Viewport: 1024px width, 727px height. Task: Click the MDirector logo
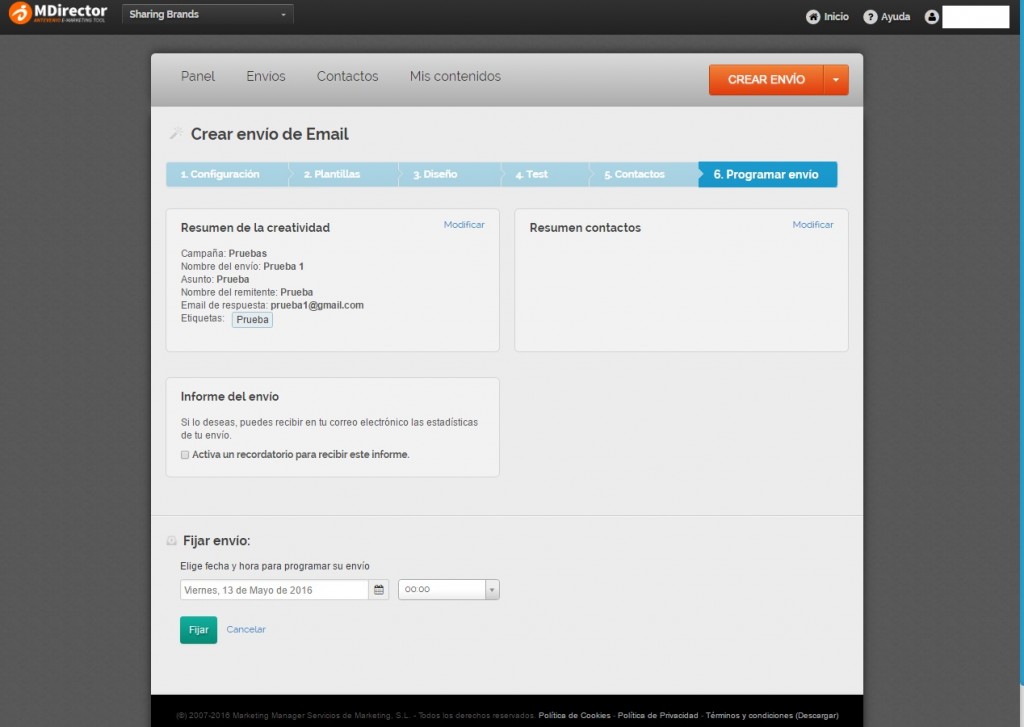pos(58,13)
